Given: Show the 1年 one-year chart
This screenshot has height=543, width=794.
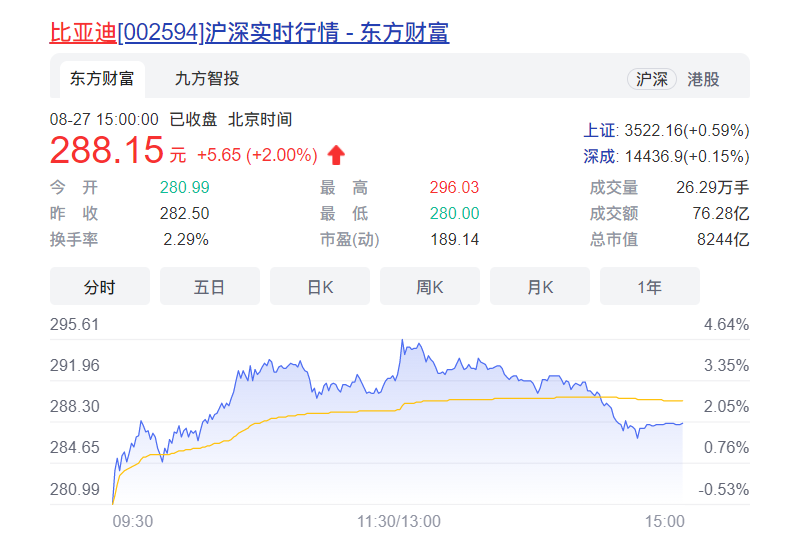Looking at the screenshot, I should point(650,287).
